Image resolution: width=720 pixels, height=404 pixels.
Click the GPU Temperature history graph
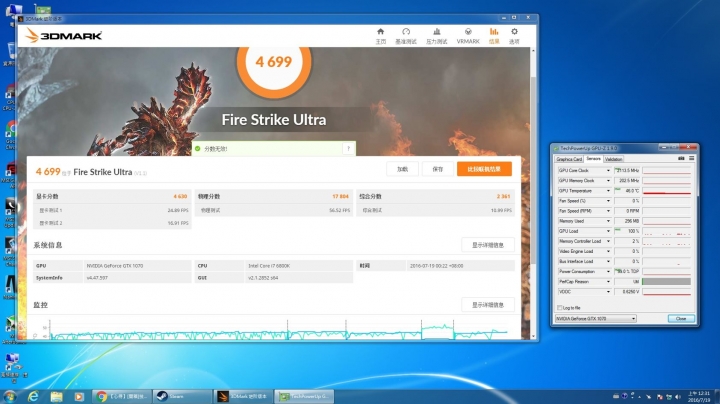(x=667, y=191)
